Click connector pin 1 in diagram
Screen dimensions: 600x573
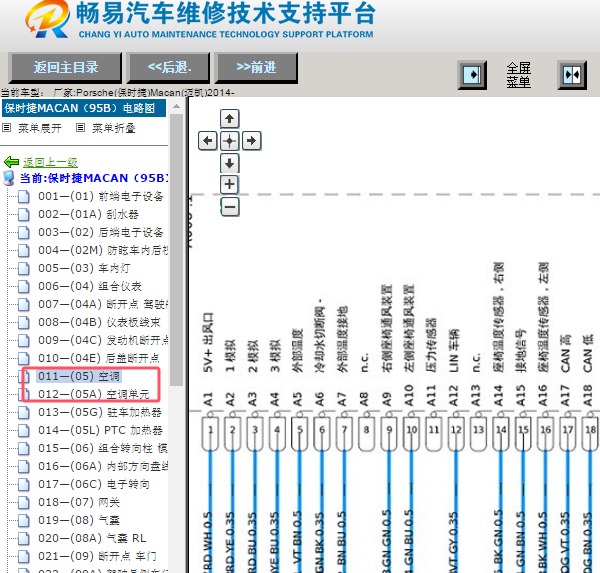click(210, 433)
